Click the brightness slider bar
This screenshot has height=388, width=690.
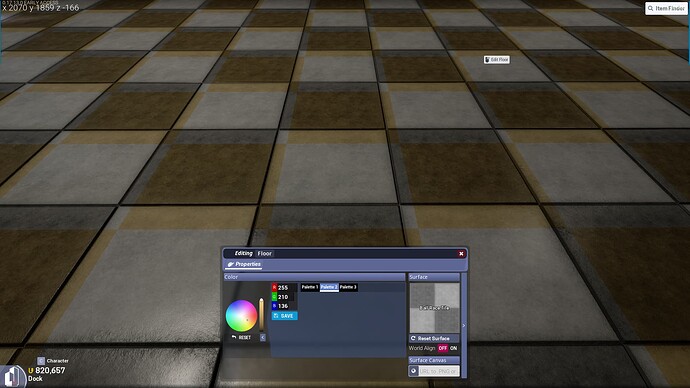(x=261, y=315)
